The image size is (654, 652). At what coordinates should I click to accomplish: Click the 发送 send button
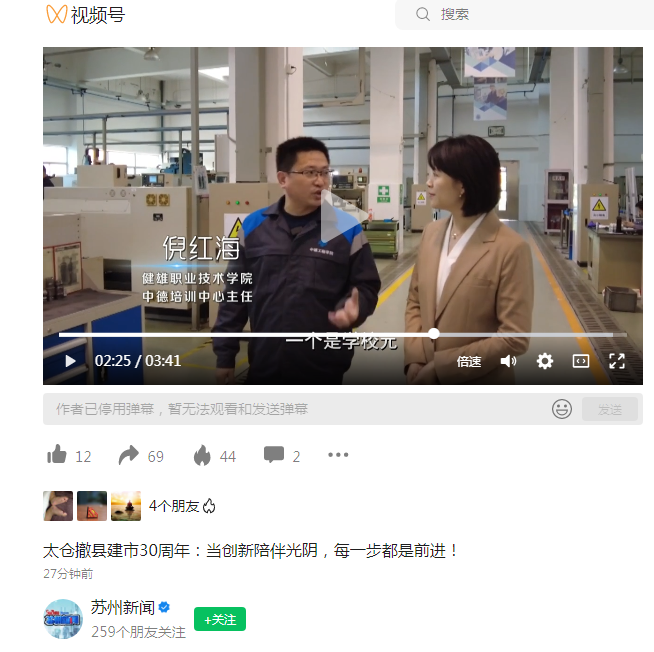[610, 409]
